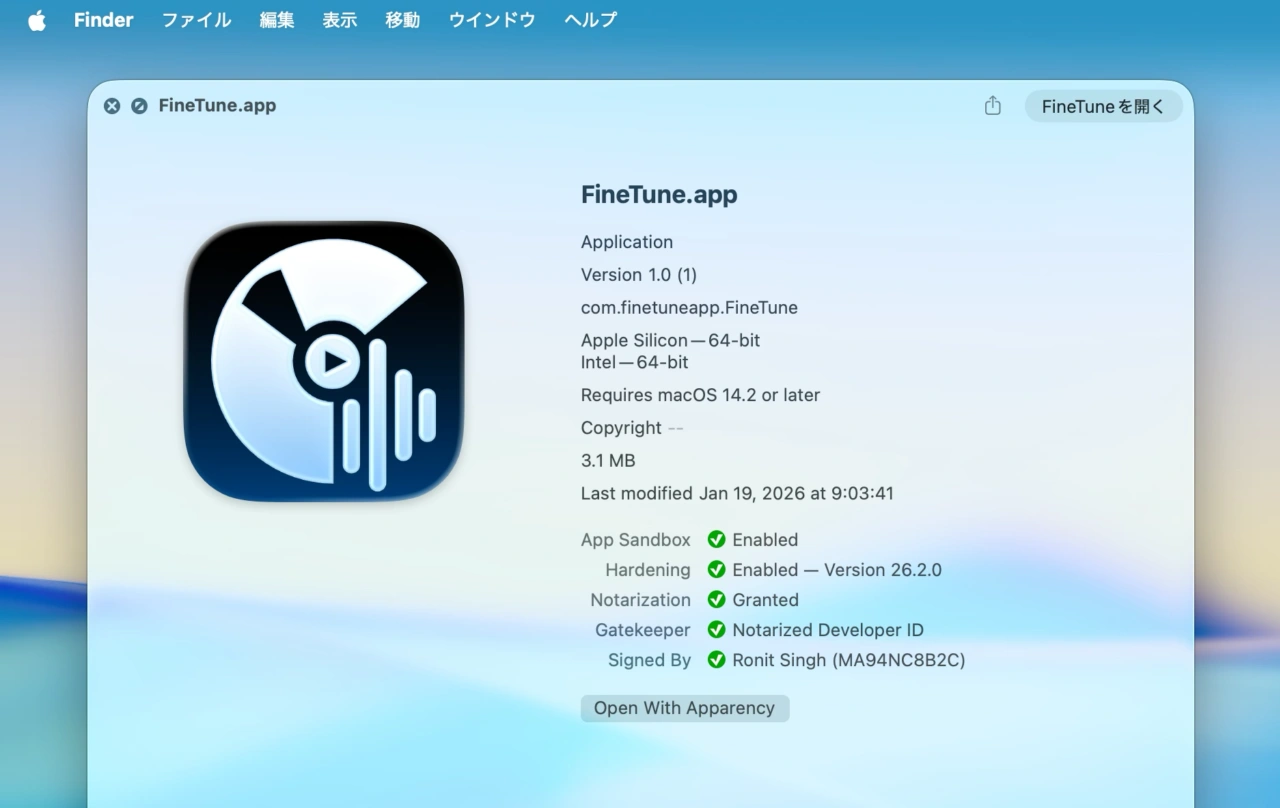Click the Apple logo menu

coord(37,20)
